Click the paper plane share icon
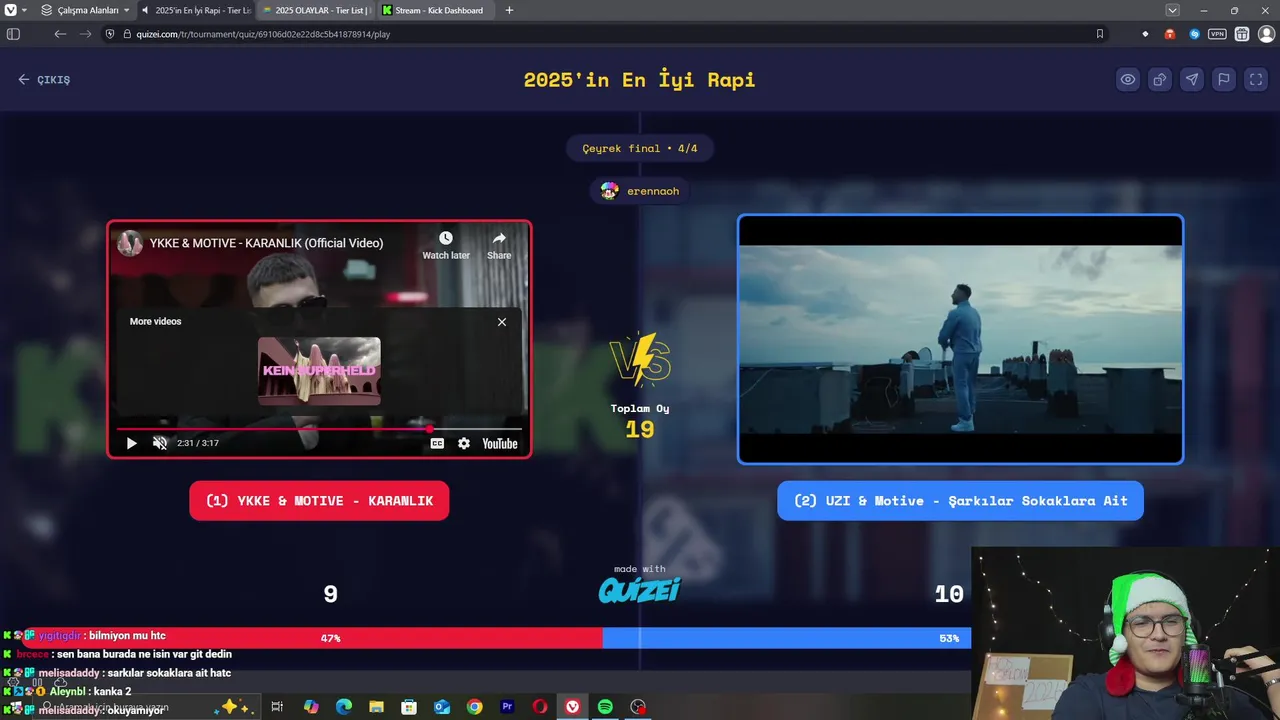Image resolution: width=1280 pixels, height=720 pixels. click(x=1192, y=80)
